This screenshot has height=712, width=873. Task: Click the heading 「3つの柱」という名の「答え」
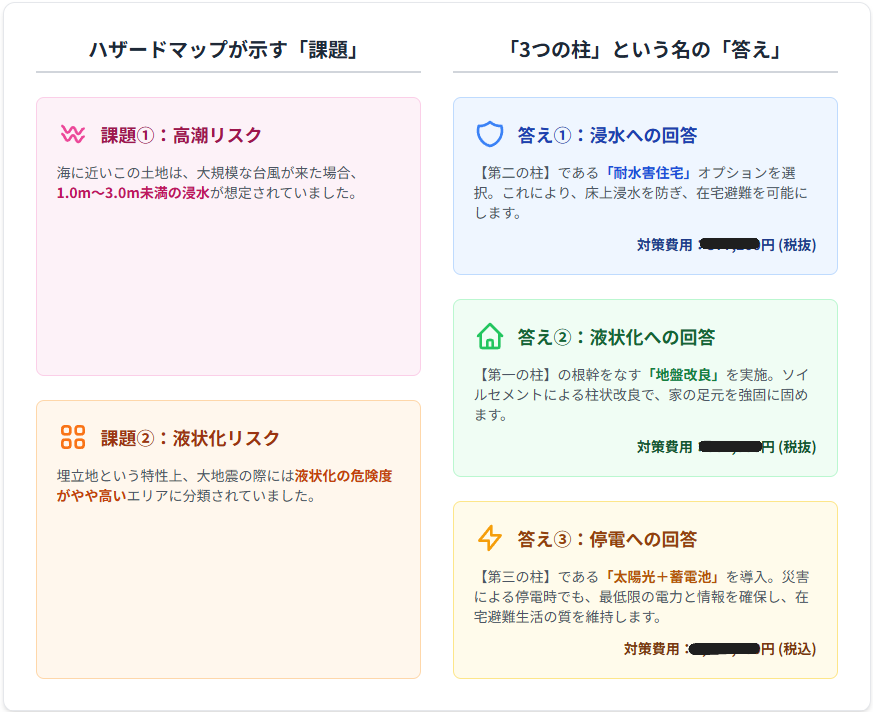tap(645, 50)
